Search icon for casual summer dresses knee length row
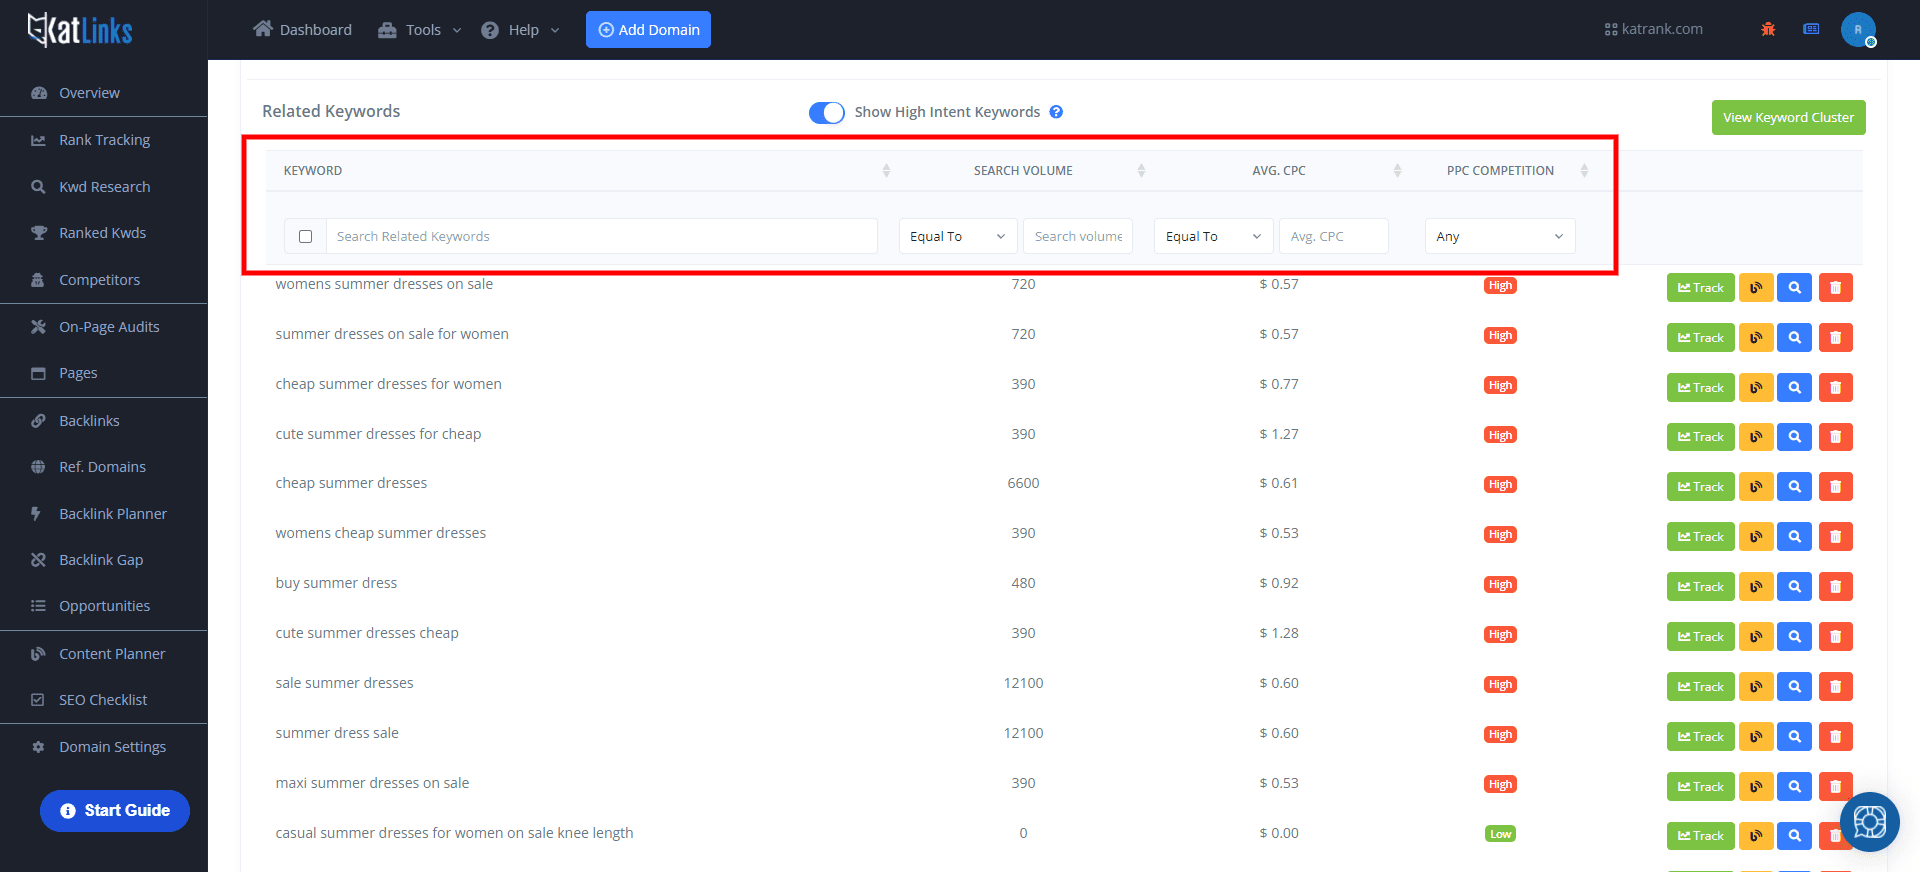Image resolution: width=1920 pixels, height=872 pixels. (x=1795, y=836)
